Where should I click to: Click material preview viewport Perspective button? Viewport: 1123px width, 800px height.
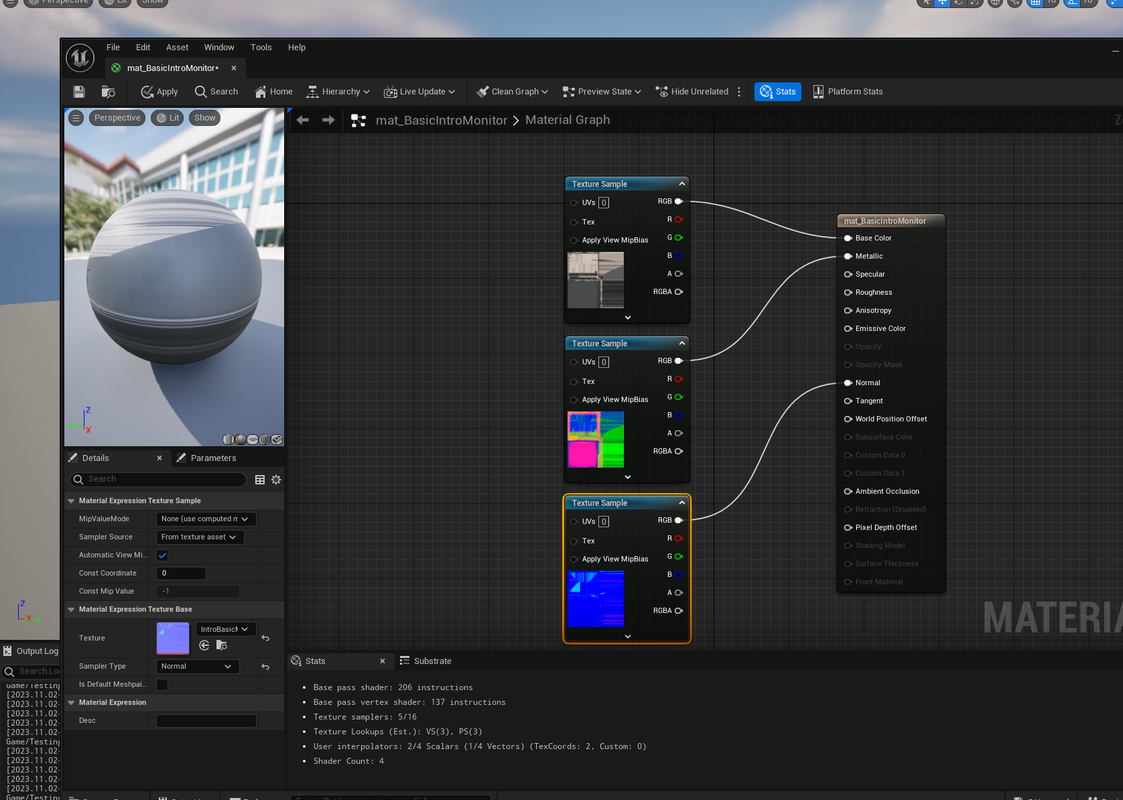coord(117,118)
